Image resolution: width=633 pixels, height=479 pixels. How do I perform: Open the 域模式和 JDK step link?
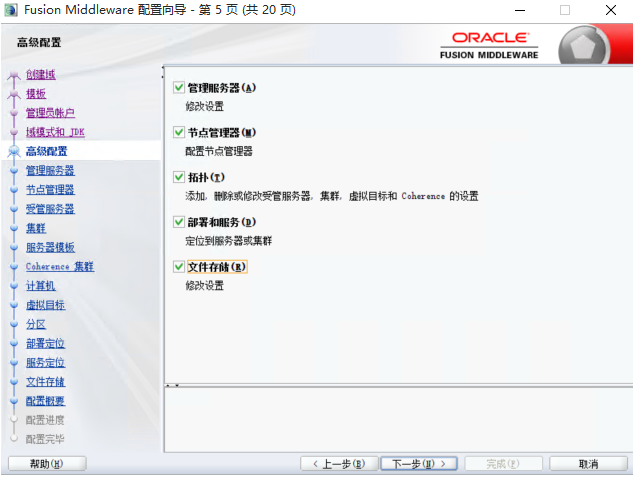coord(55,132)
